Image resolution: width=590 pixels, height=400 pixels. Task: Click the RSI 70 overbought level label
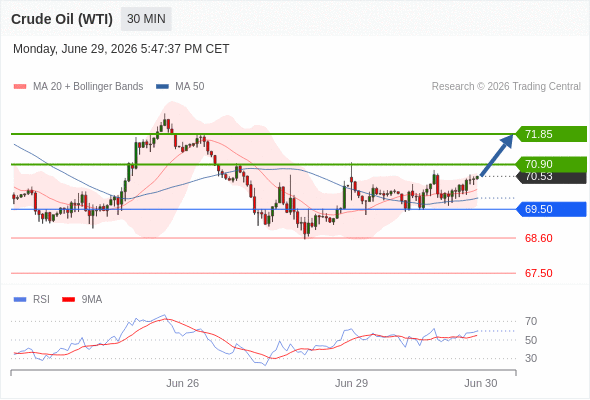531,321
